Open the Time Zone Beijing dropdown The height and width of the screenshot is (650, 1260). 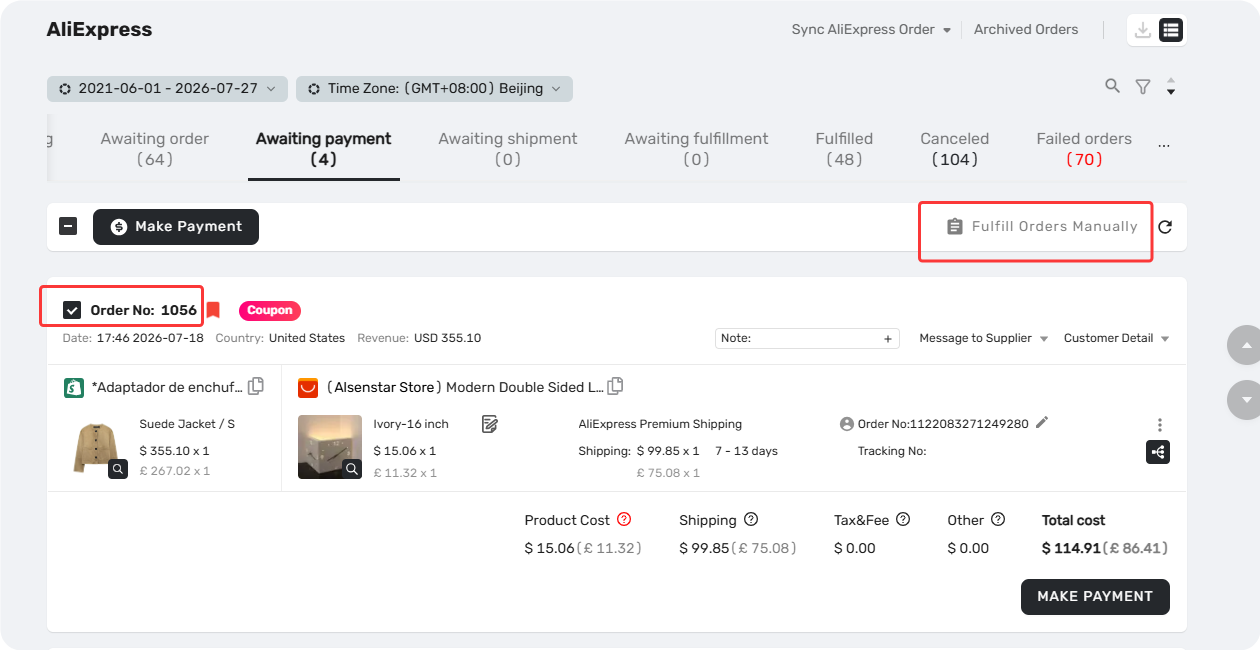tap(434, 88)
